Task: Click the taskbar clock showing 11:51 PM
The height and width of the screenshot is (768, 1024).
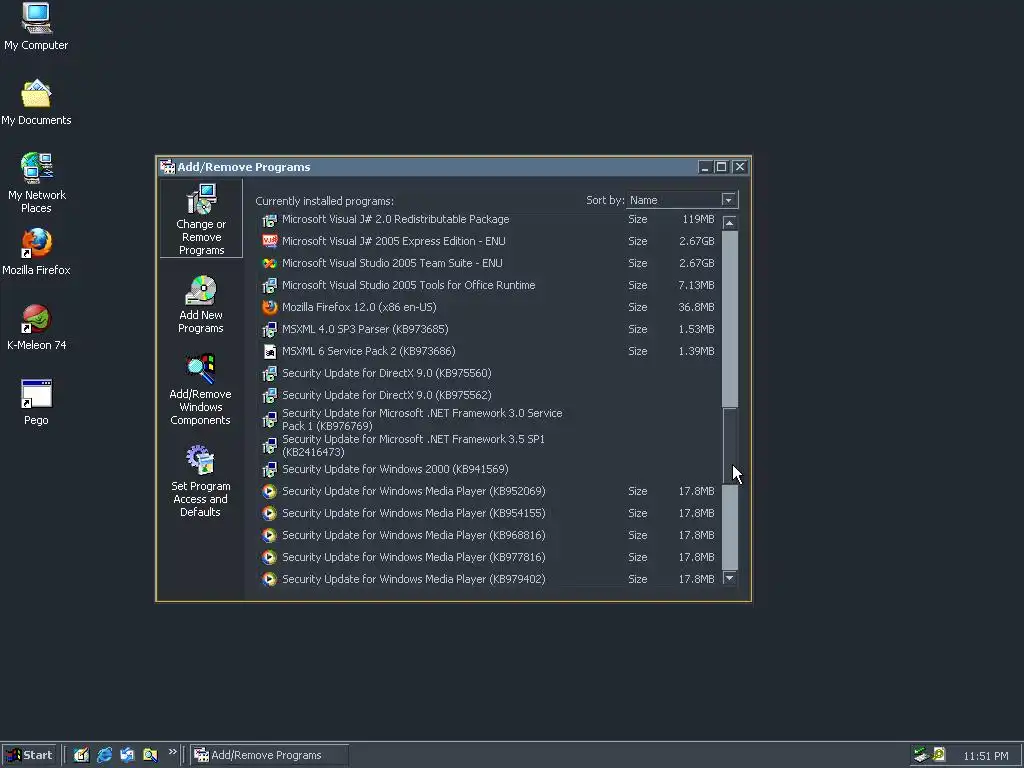Action: tap(985, 756)
